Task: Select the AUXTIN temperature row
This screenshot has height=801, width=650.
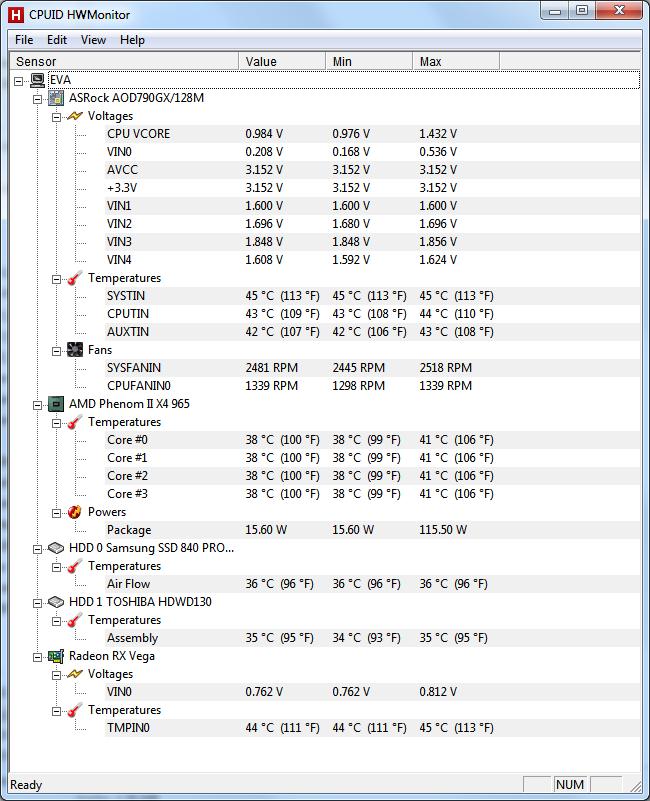Action: pyautogui.click(x=372, y=332)
